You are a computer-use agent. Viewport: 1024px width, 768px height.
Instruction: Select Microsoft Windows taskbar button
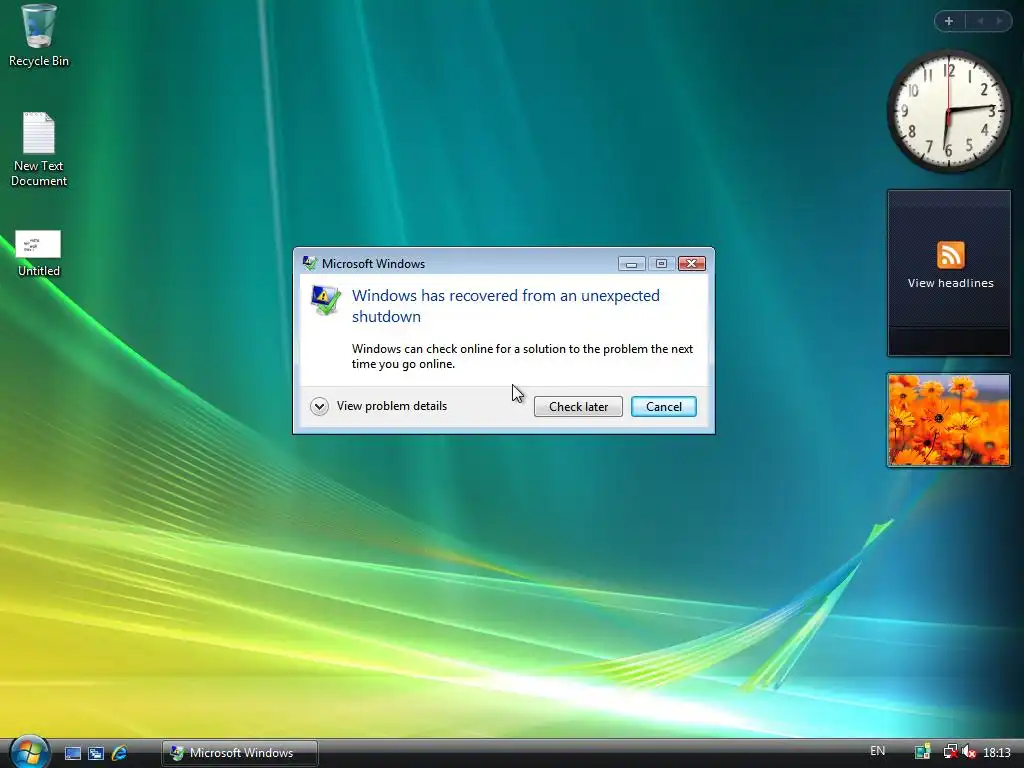pos(240,753)
